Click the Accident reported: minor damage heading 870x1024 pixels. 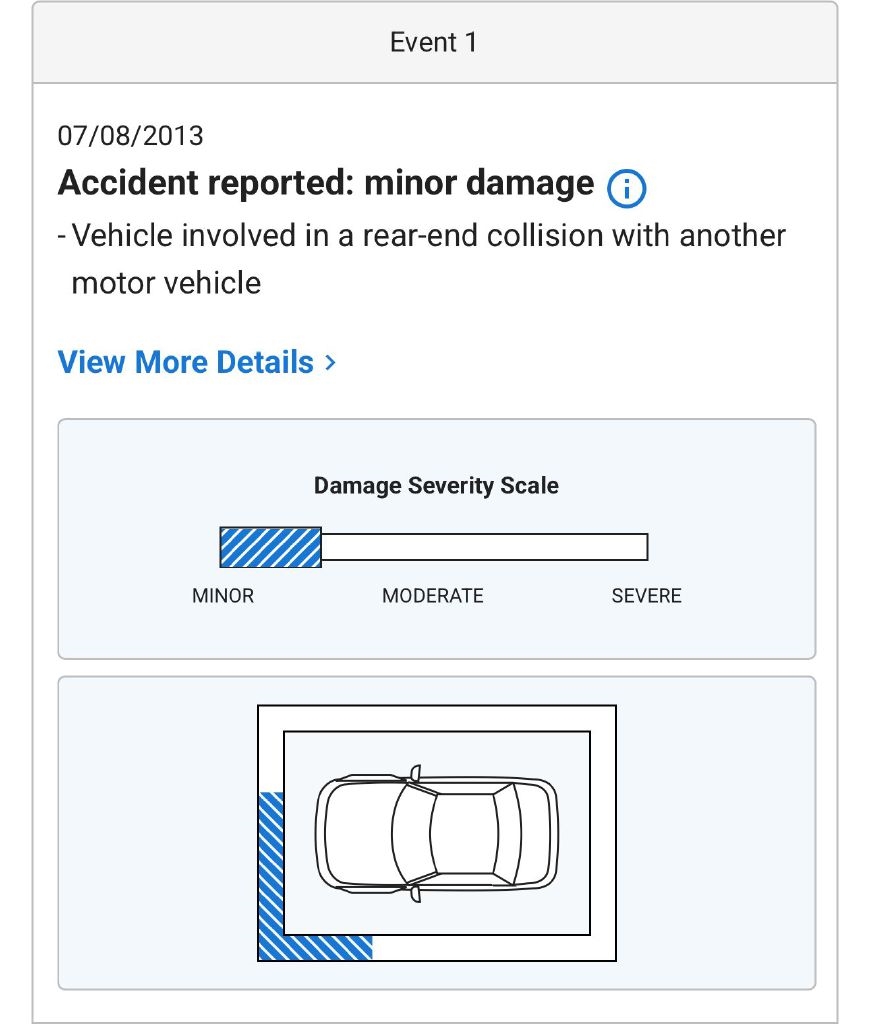(326, 184)
